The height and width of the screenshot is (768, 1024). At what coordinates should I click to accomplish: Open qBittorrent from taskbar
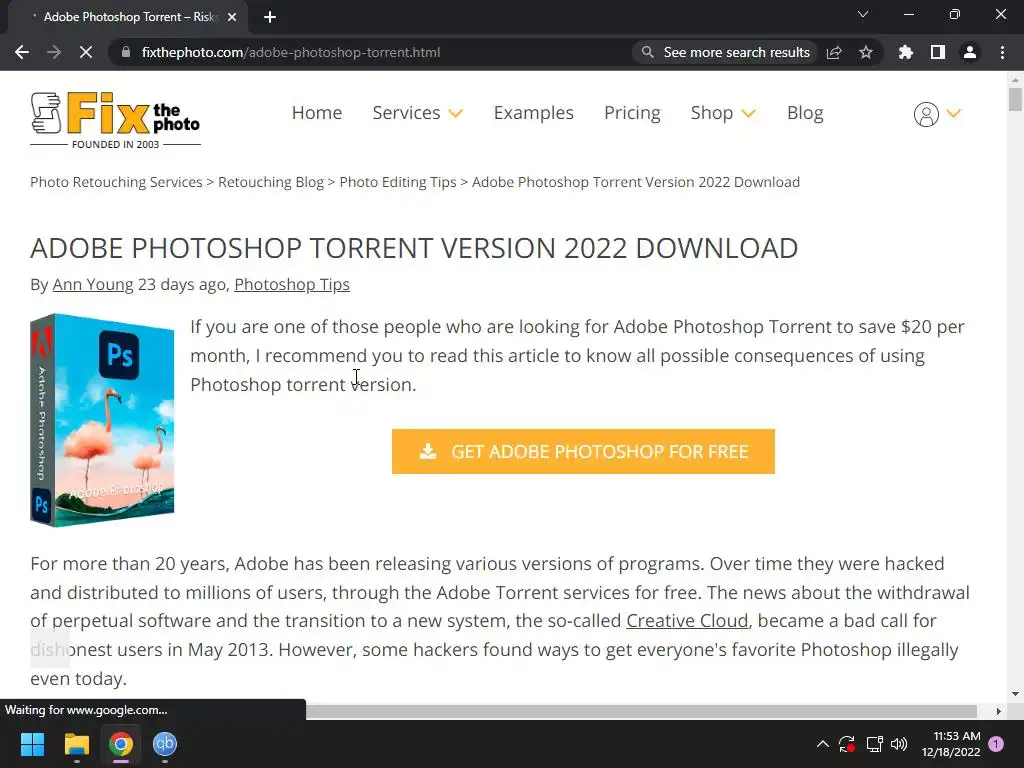(165, 744)
